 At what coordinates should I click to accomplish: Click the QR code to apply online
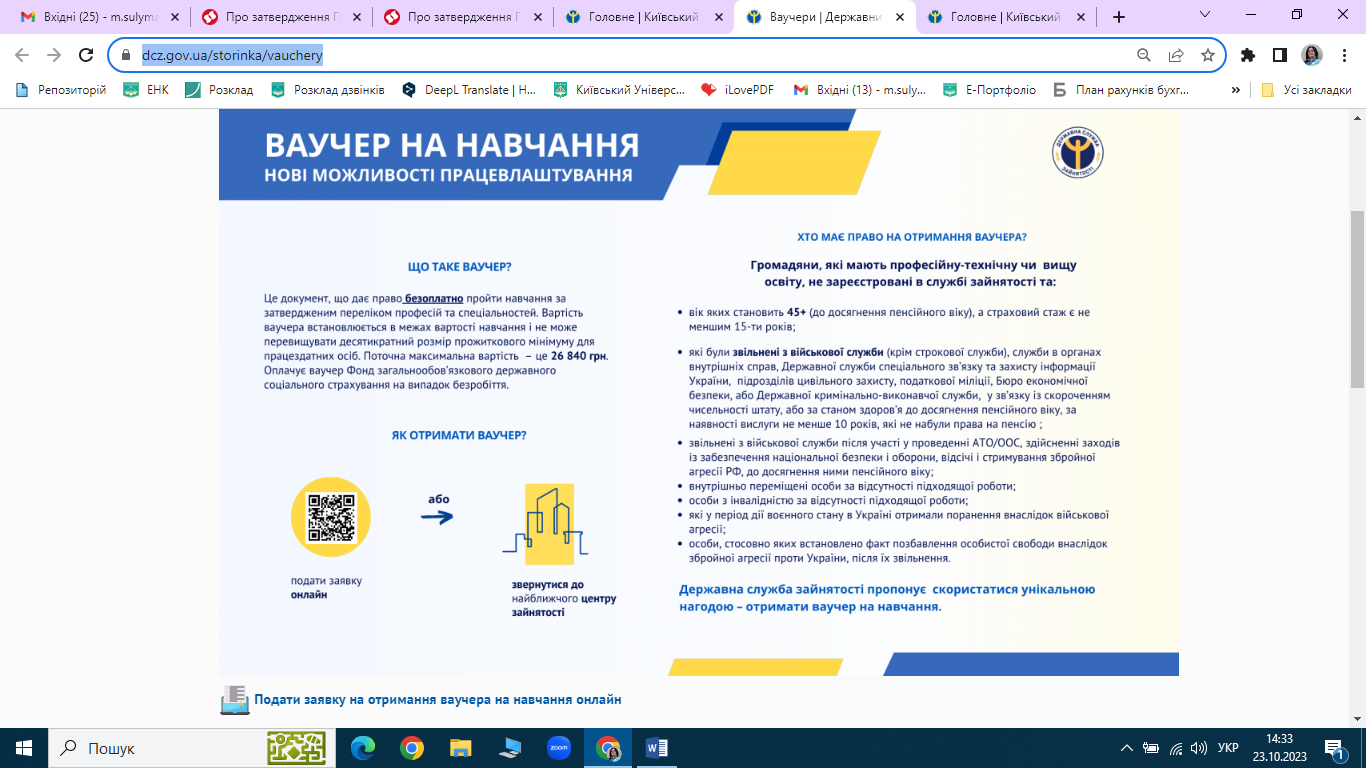[x=331, y=517]
